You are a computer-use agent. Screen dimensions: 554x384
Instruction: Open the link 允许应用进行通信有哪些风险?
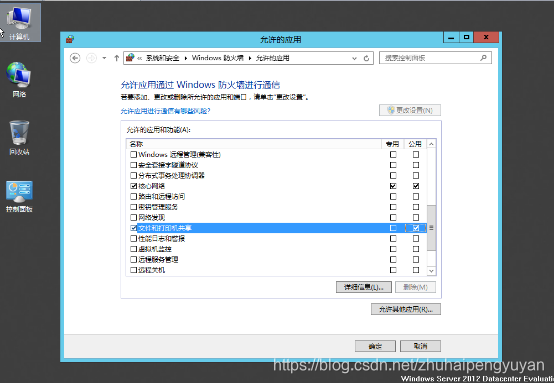[165, 111]
